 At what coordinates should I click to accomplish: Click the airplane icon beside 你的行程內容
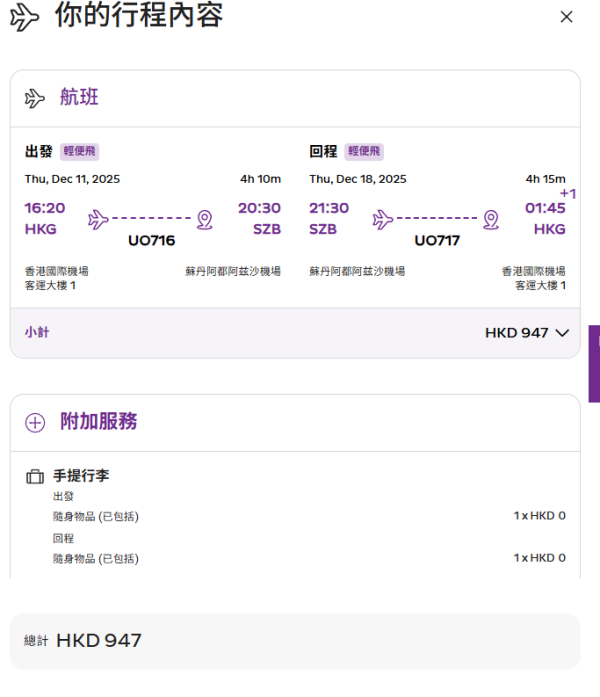point(24,17)
